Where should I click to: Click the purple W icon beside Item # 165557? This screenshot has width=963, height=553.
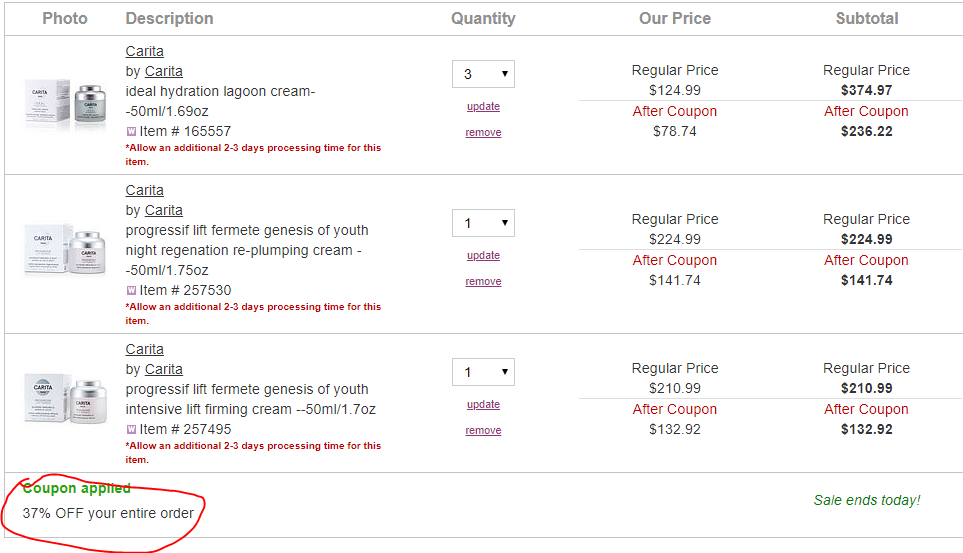(131, 131)
